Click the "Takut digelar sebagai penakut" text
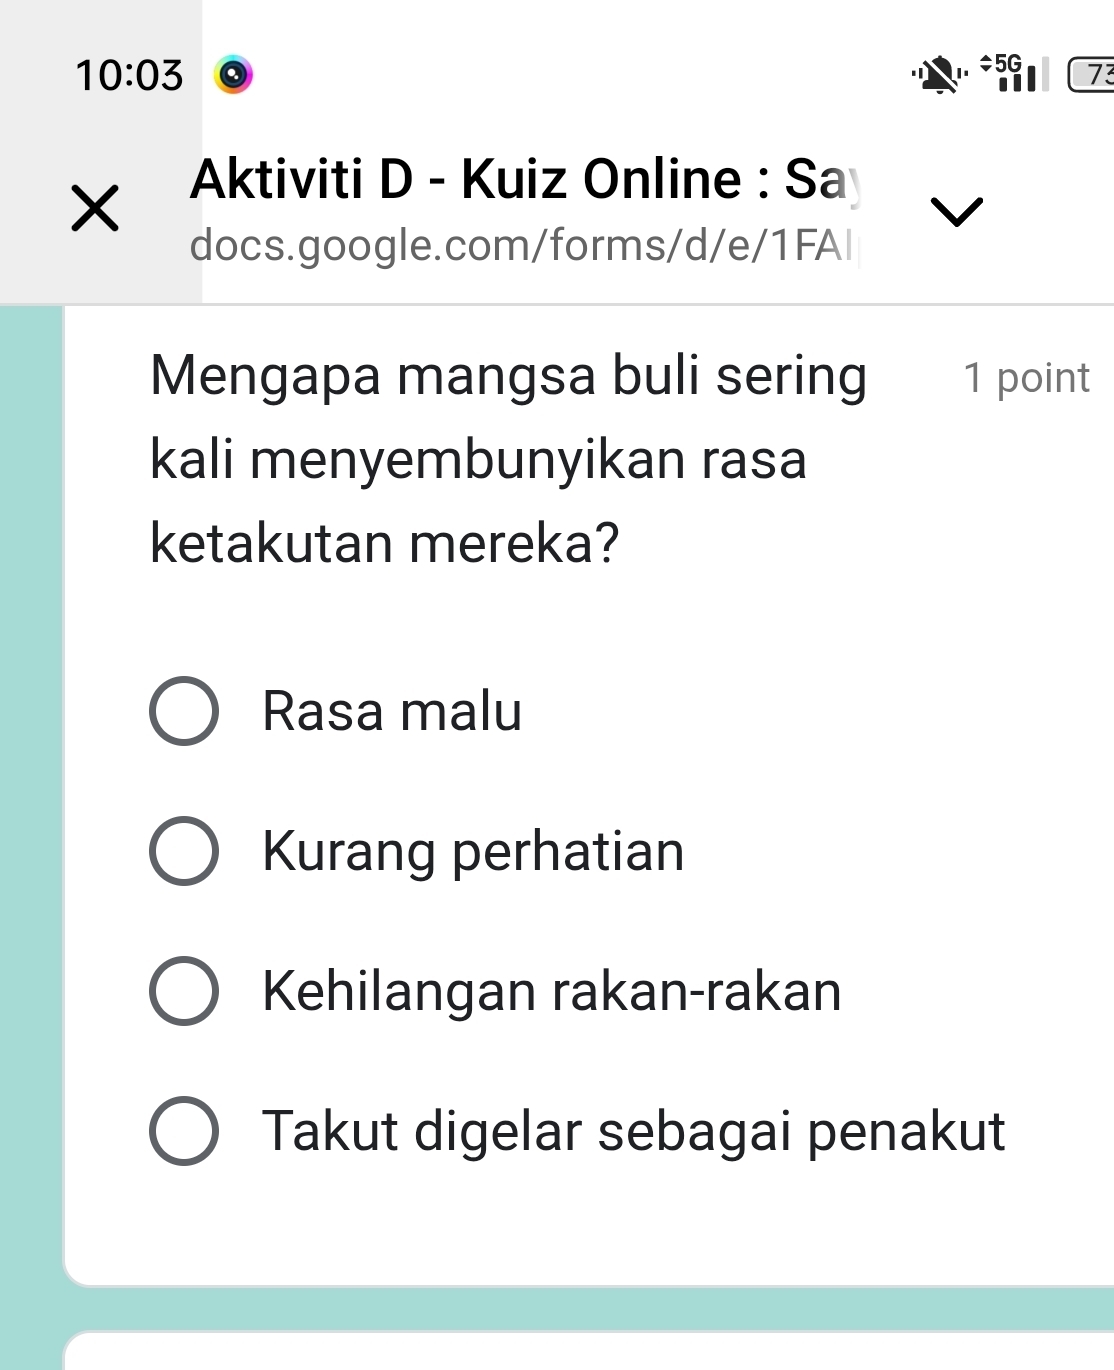This screenshot has width=1114, height=1370. coord(633,1132)
